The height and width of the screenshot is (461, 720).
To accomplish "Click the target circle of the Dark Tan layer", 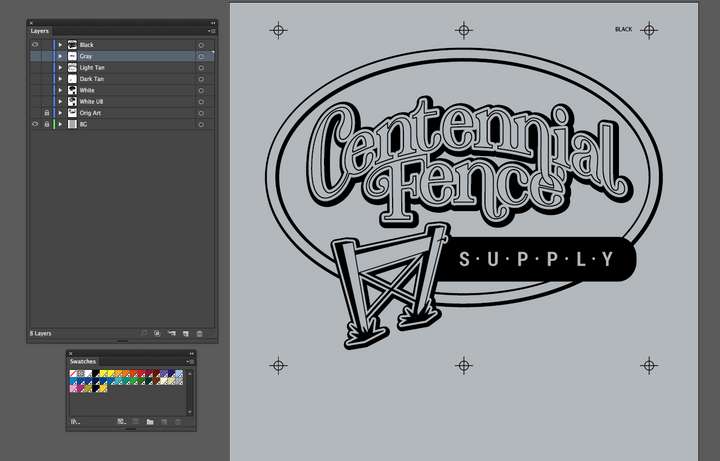I will click(x=201, y=79).
